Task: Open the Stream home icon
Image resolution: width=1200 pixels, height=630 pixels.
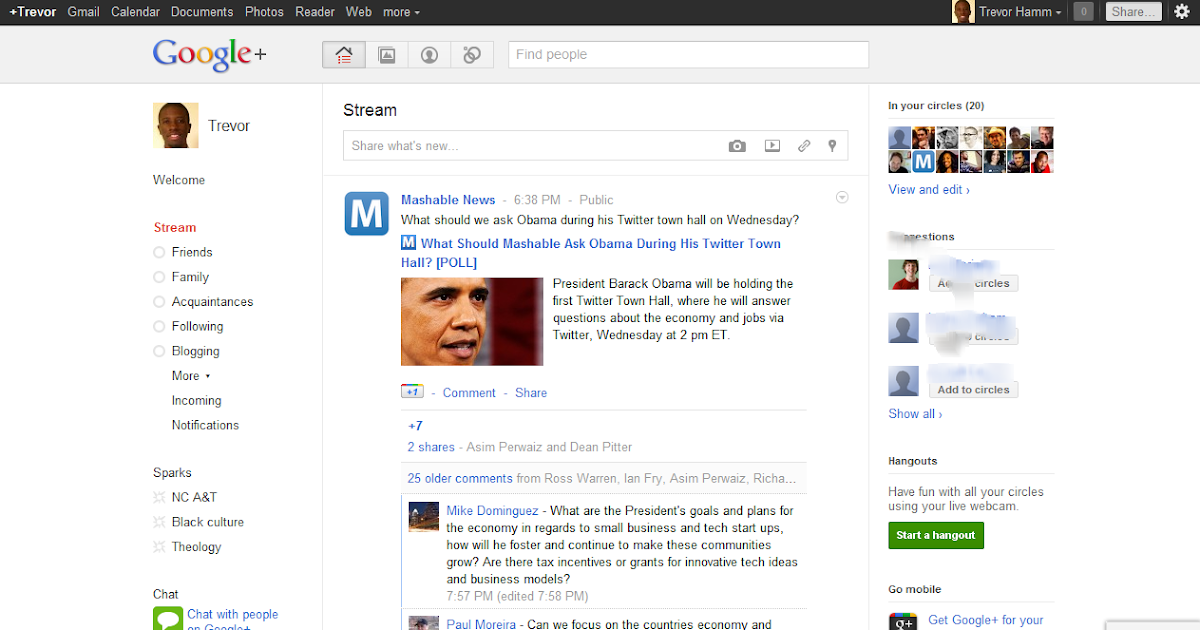Action: 343,55
